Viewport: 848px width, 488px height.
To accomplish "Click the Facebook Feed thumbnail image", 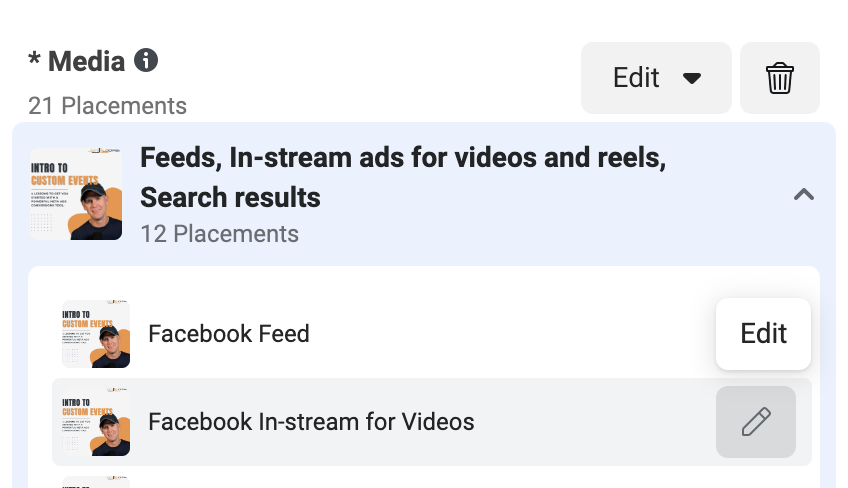I will 96,334.
